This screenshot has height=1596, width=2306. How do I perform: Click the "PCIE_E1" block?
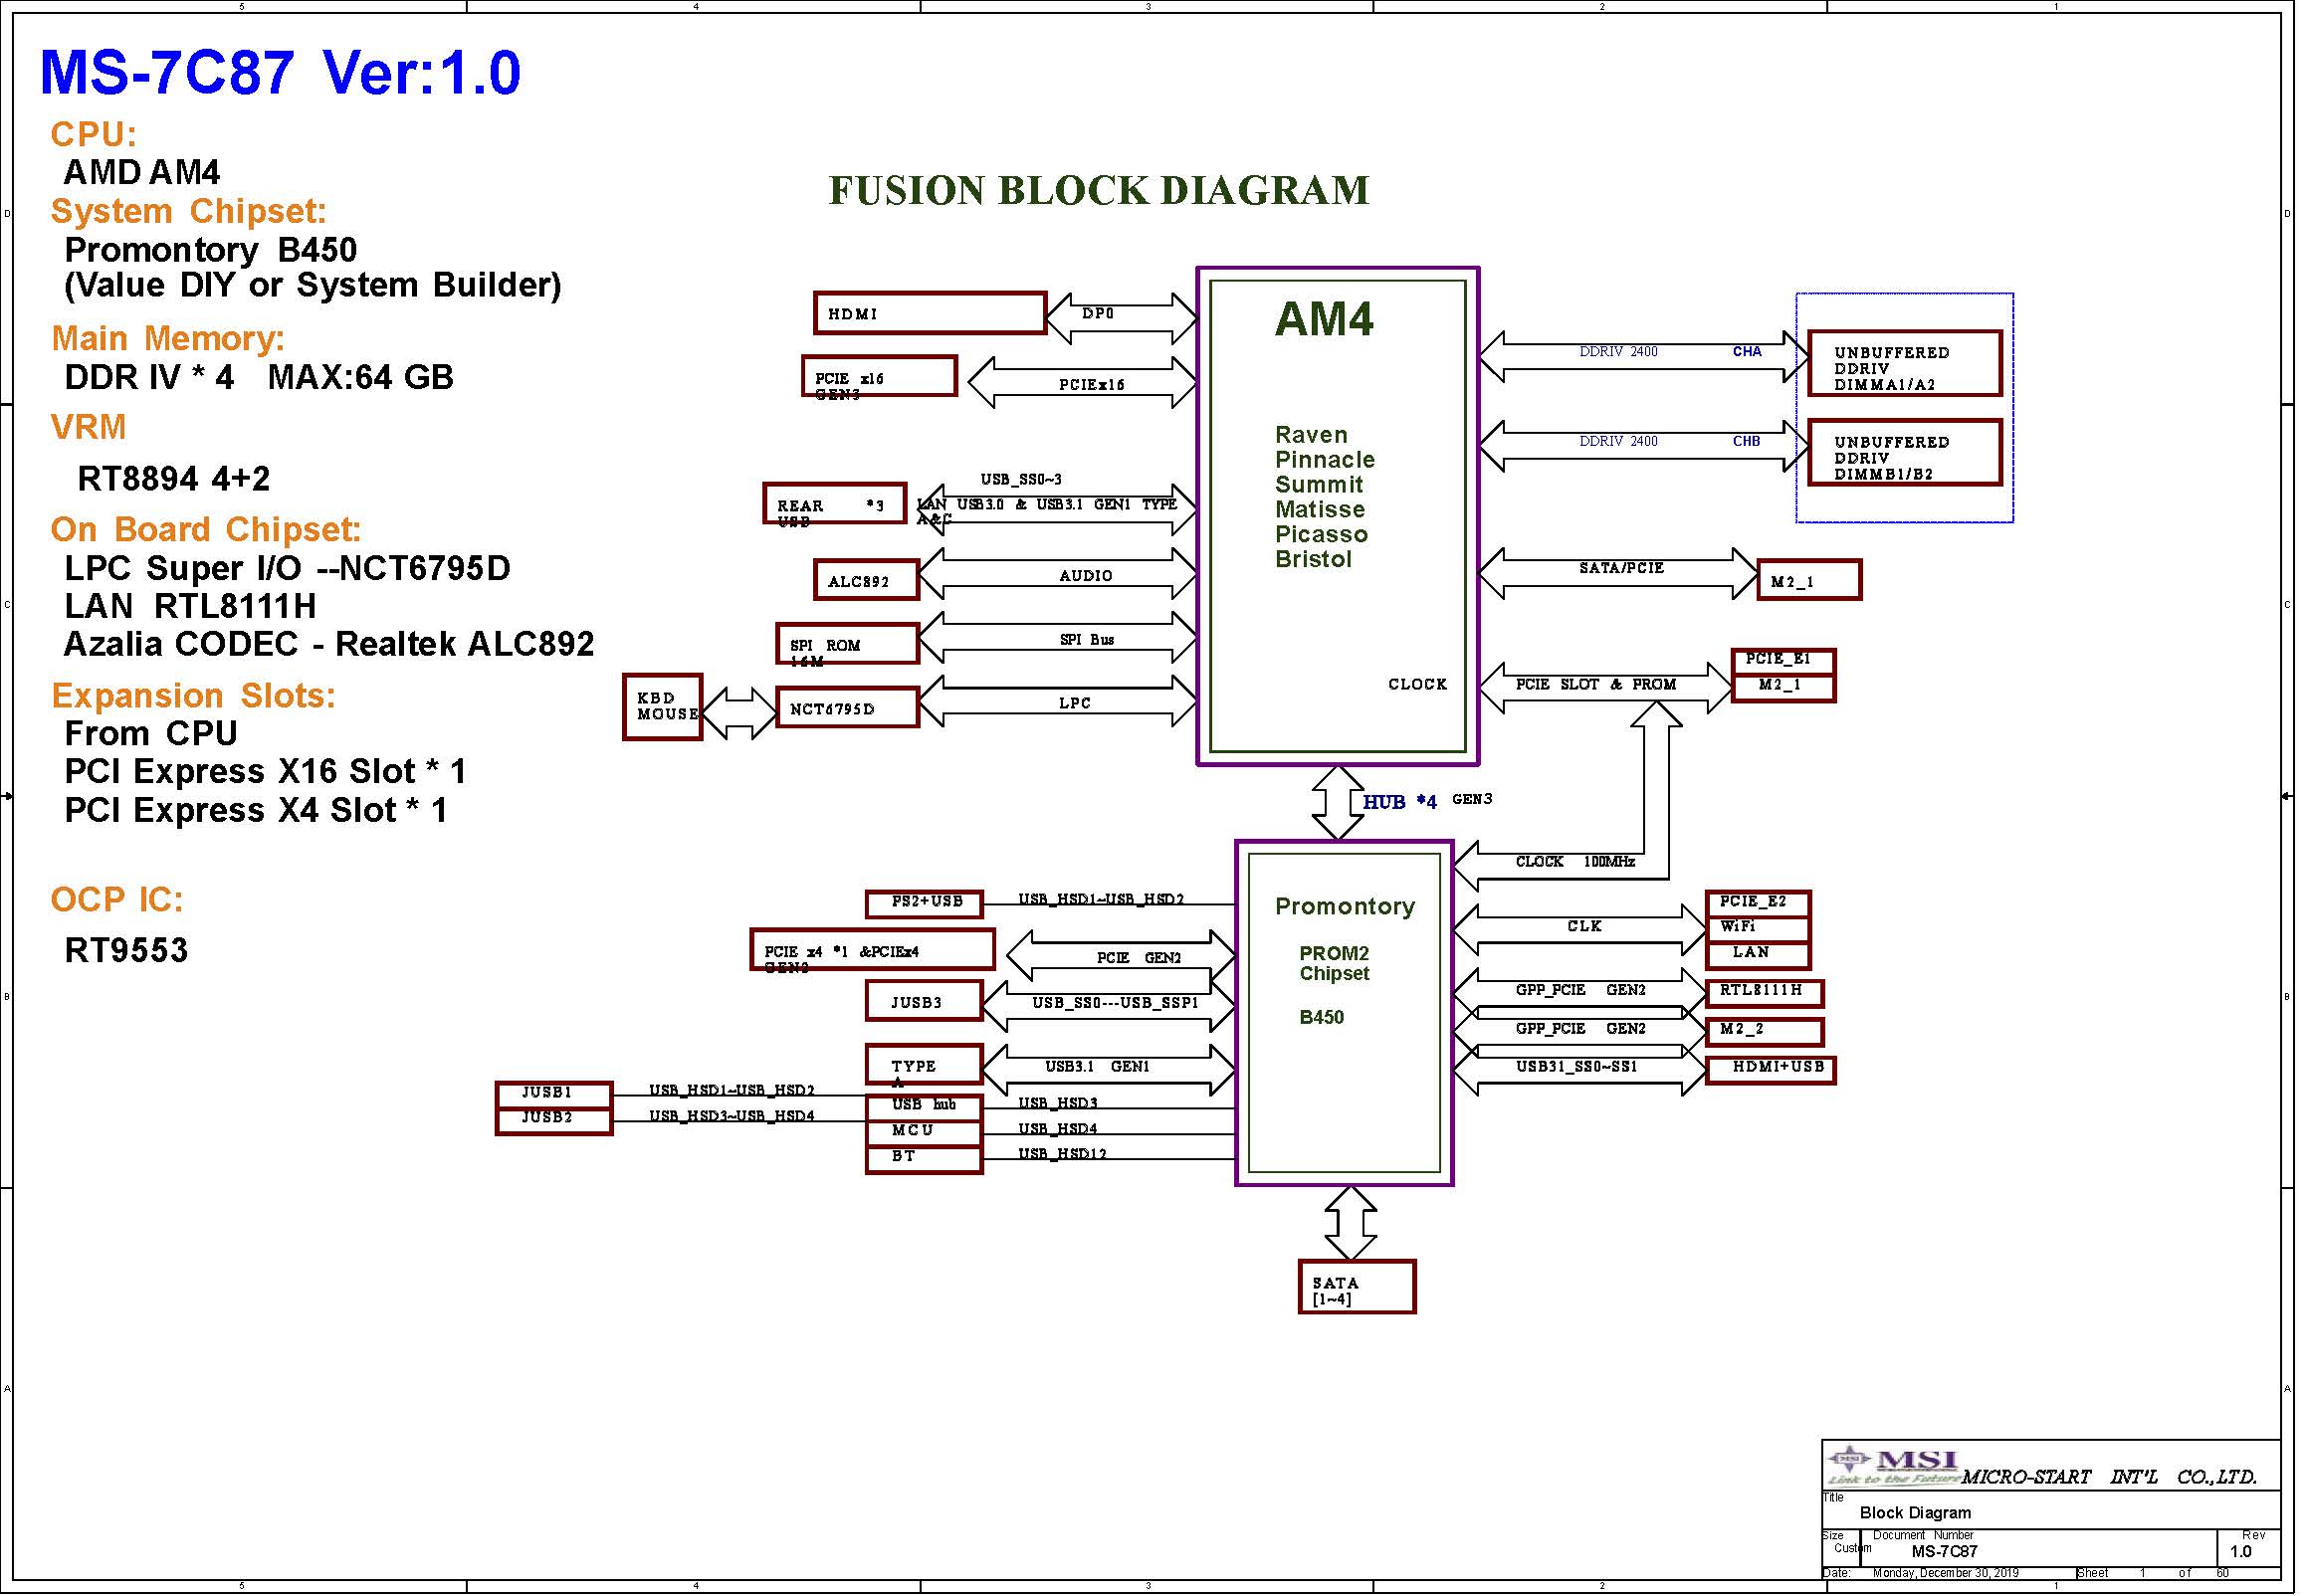tap(1783, 661)
